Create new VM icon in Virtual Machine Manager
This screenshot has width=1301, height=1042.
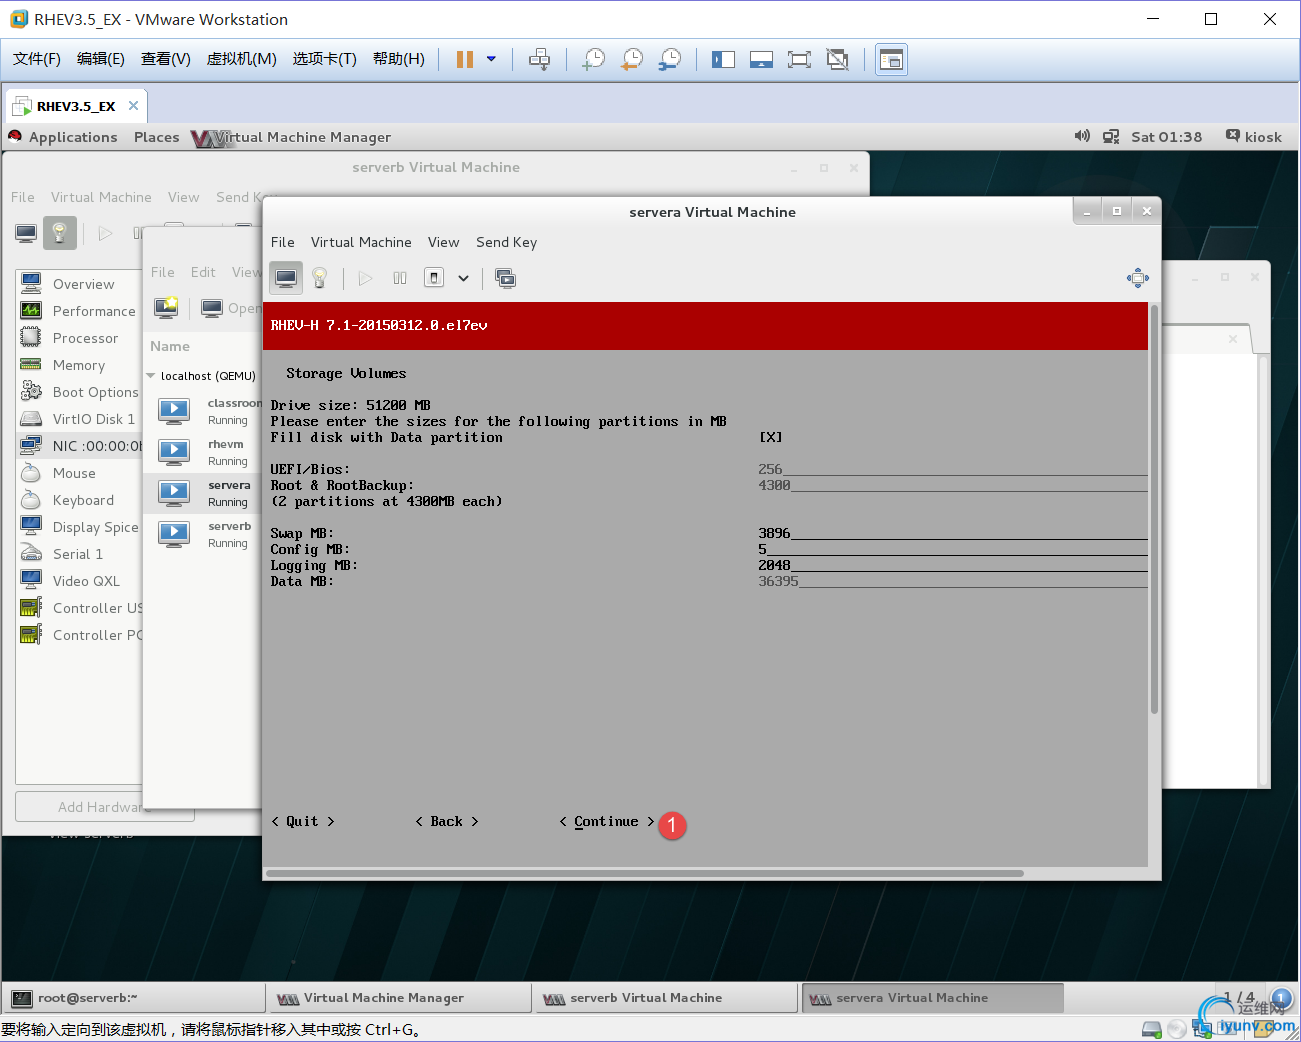(166, 308)
